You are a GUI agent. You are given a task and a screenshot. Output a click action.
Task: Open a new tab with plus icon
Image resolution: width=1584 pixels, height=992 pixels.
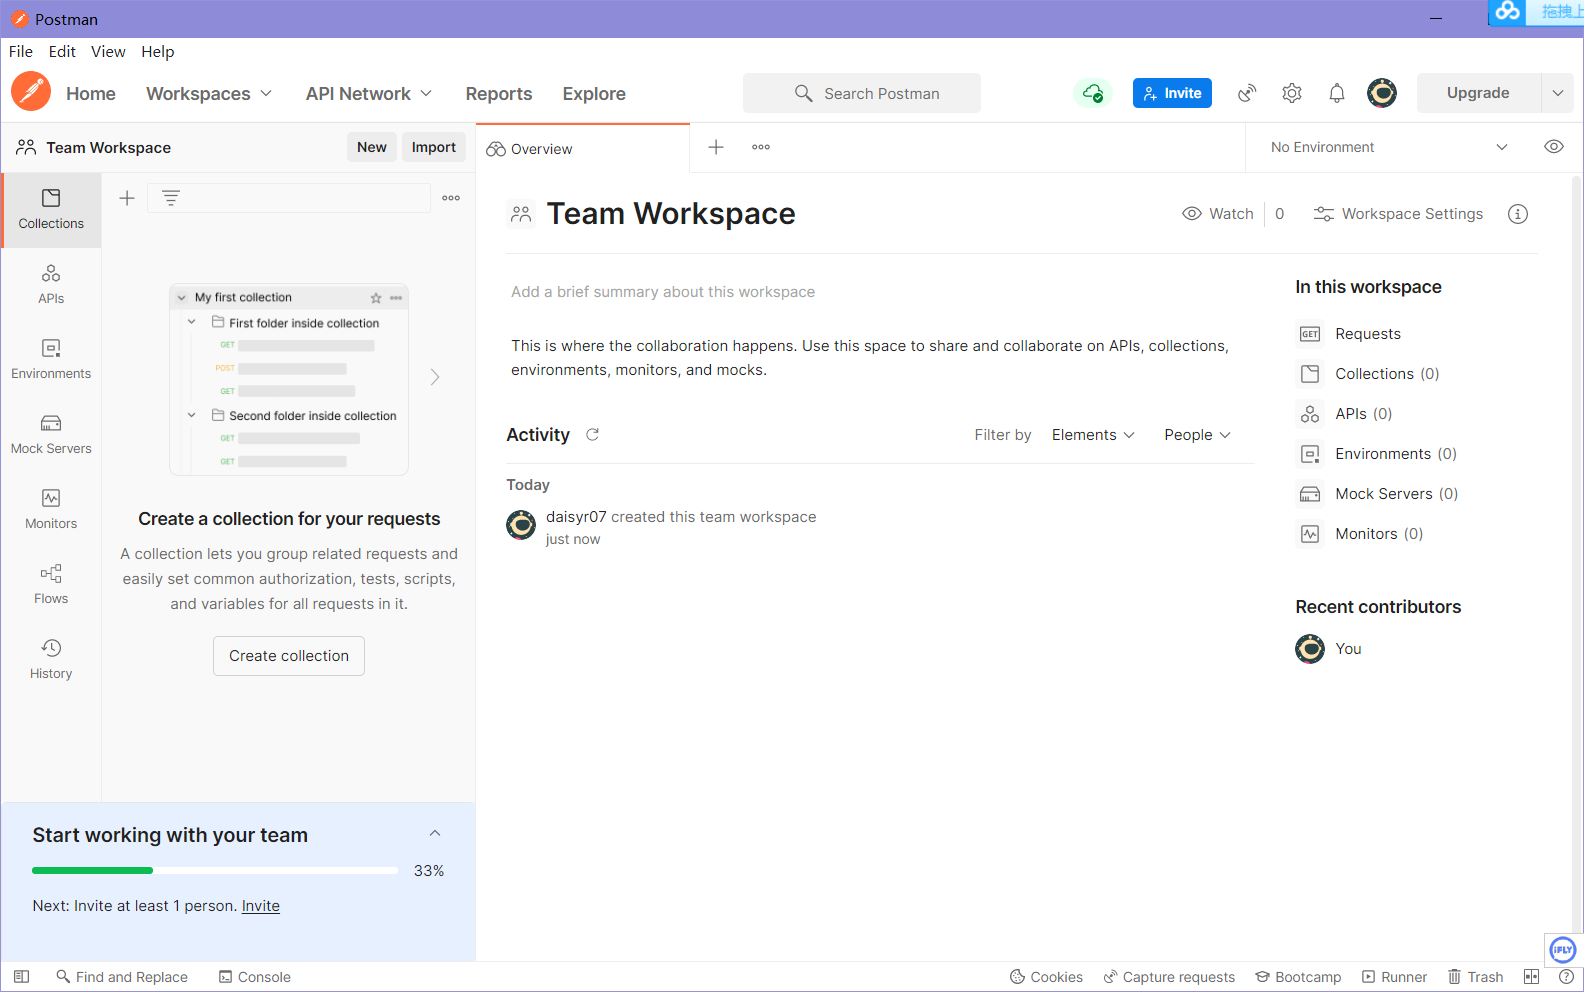[x=716, y=147]
